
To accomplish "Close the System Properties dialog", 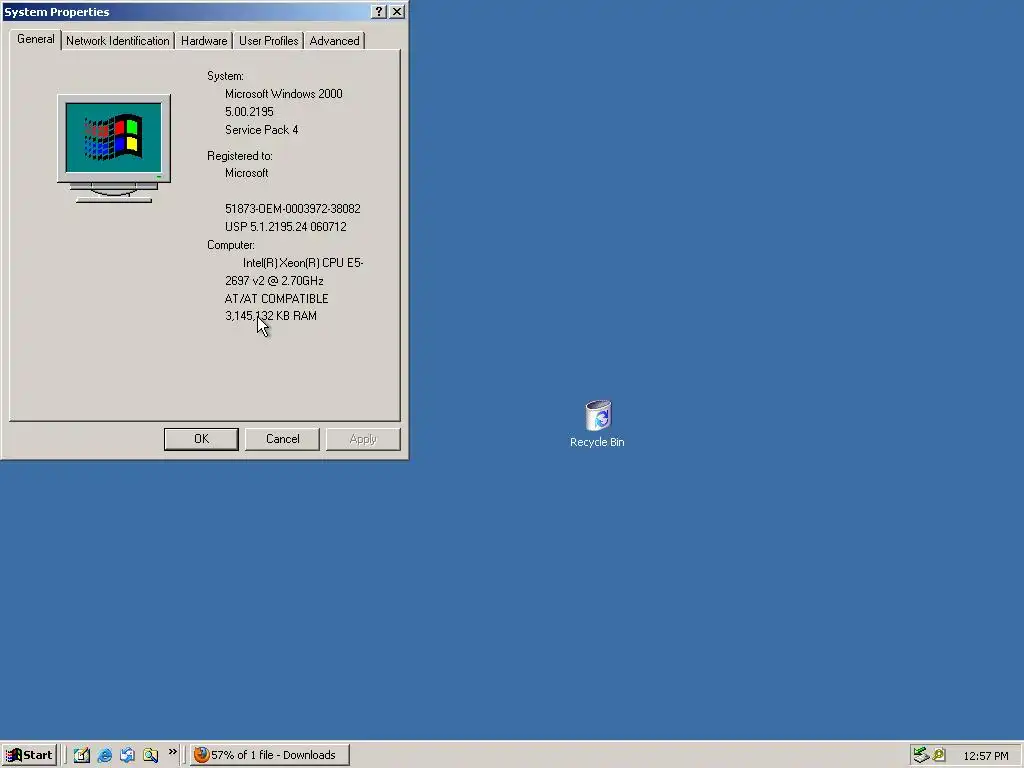I will [397, 12].
